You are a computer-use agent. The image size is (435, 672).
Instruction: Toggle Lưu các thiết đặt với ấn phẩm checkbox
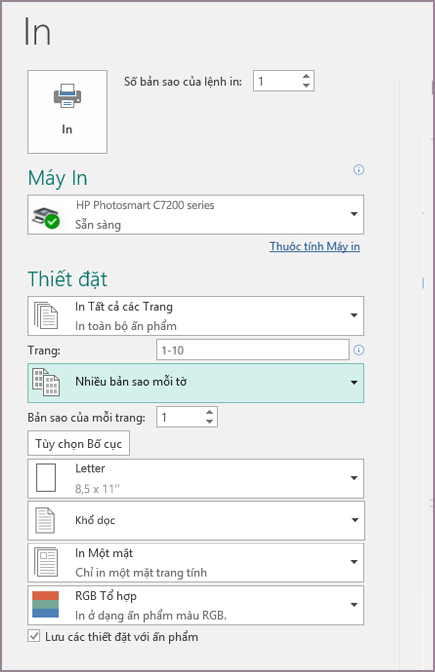(34, 636)
